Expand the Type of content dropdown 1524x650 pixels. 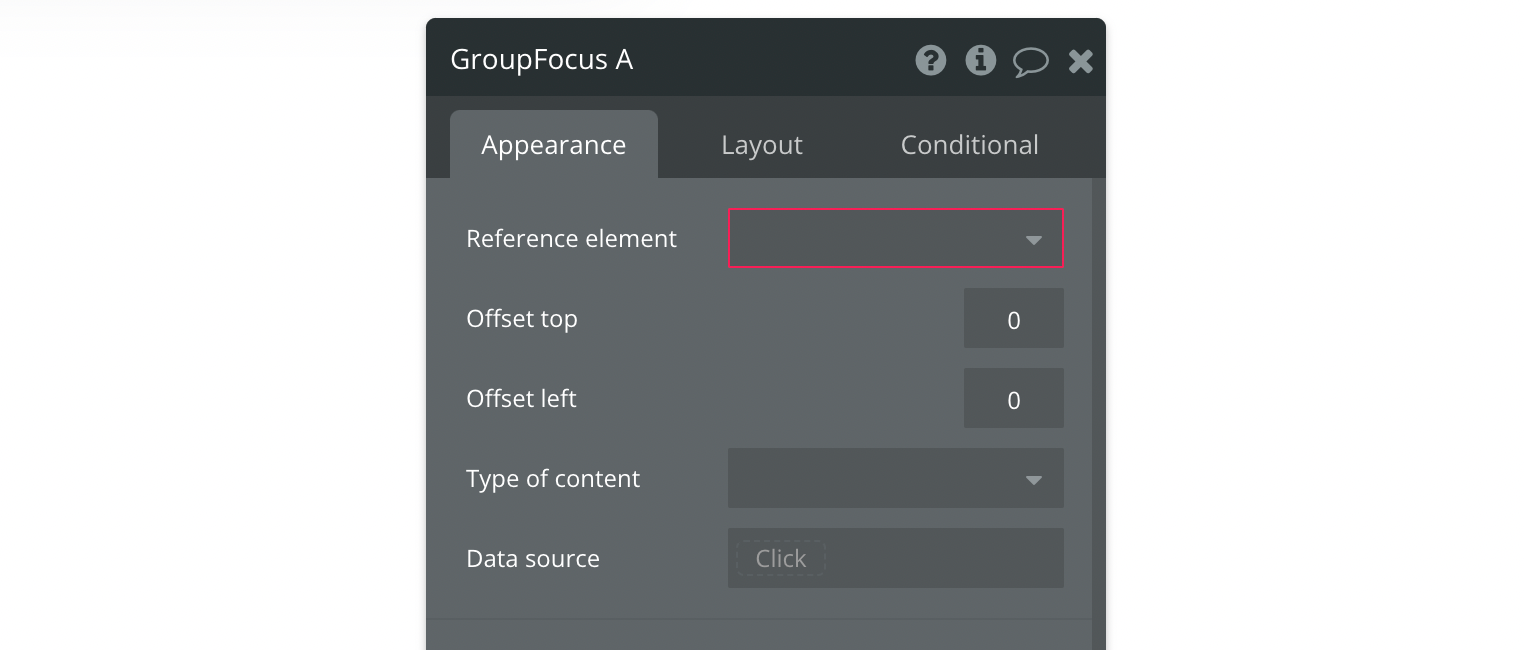[896, 478]
